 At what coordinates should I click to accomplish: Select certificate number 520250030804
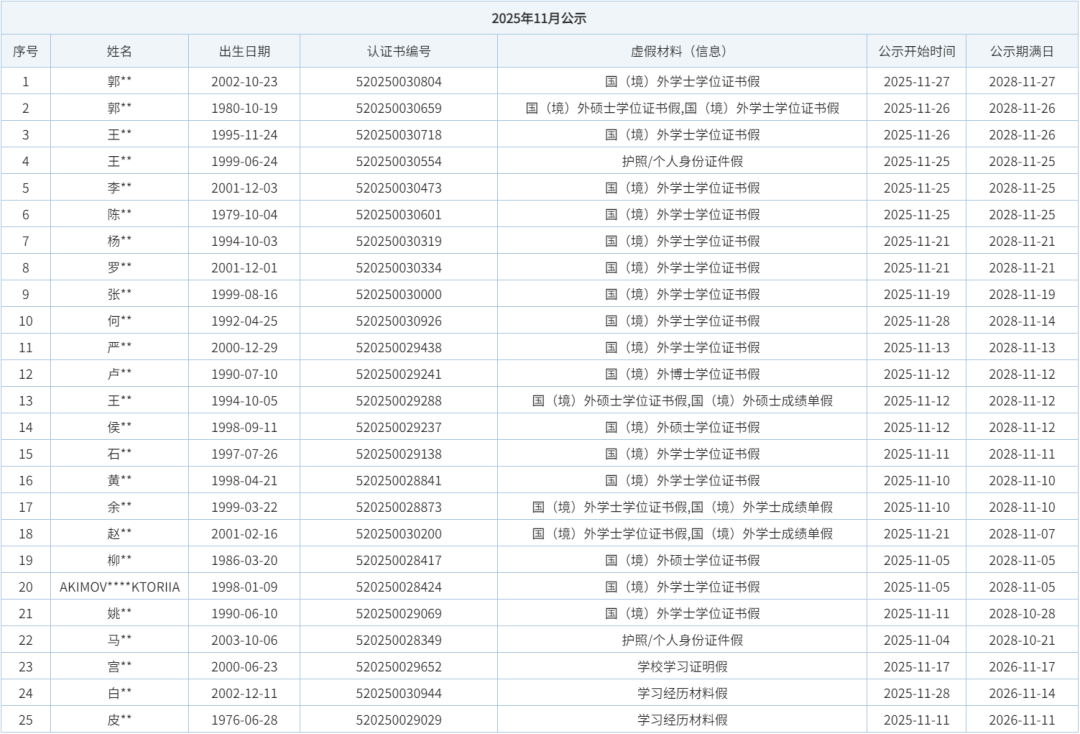pyautogui.click(x=398, y=82)
